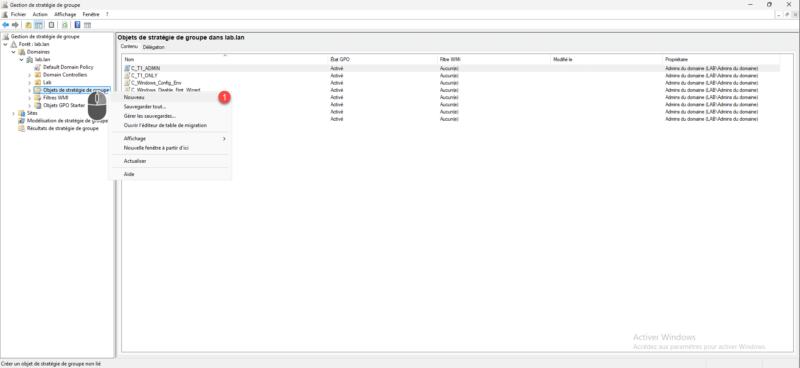Click the GPO icon beside C_T1_ONLY
This screenshot has width=800, height=368.
tap(127, 75)
